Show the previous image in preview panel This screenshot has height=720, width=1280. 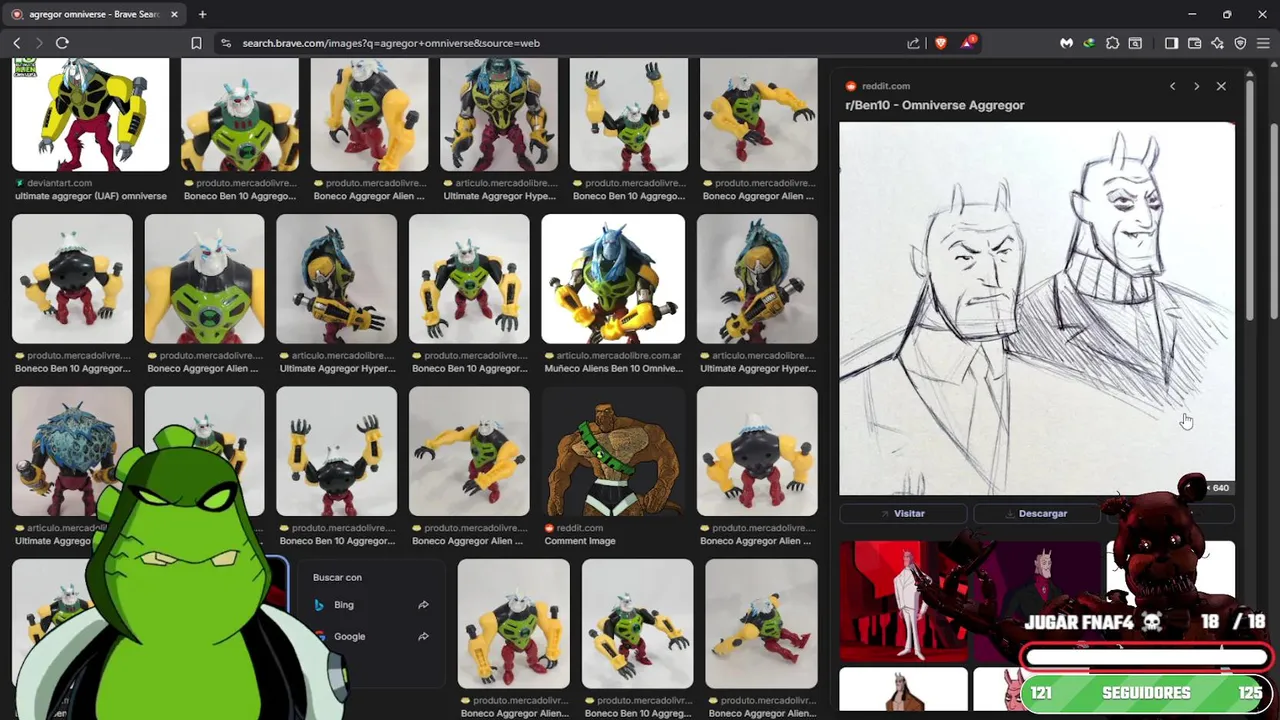(x=1172, y=86)
